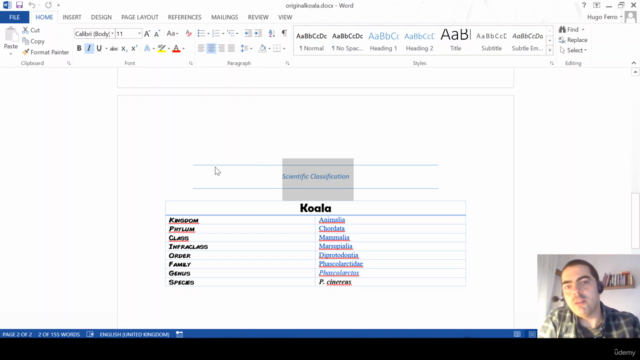Shrink font size with the smaller A icon
Image resolution: width=640 pixels, height=360 pixels.
coord(157,34)
